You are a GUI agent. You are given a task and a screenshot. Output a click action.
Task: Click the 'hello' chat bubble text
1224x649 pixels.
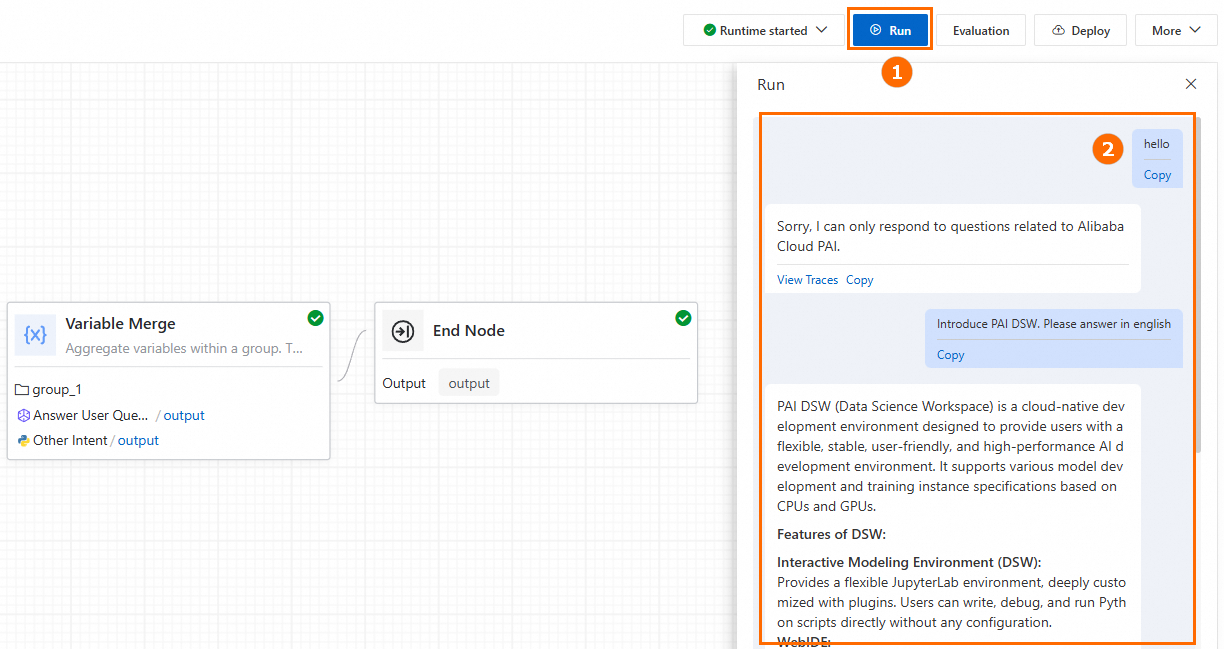click(x=1156, y=144)
